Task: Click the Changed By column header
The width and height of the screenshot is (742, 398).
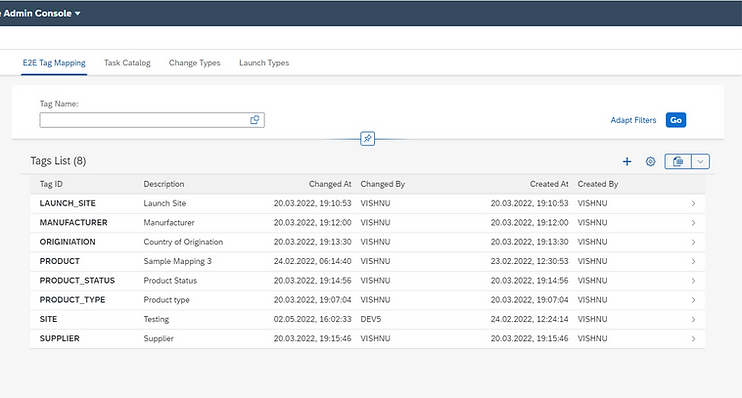Action: click(x=383, y=184)
